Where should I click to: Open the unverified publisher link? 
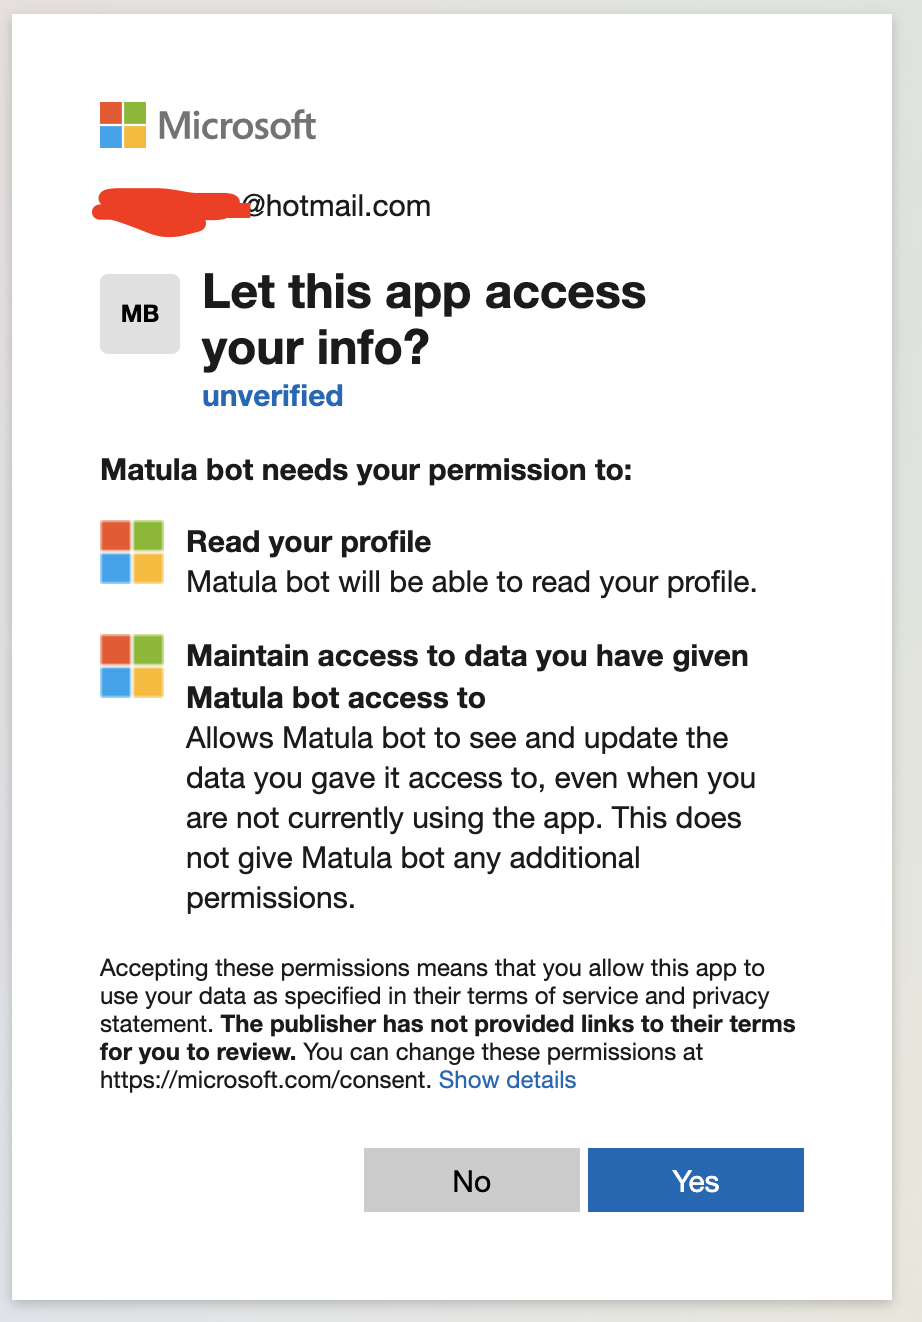click(272, 396)
